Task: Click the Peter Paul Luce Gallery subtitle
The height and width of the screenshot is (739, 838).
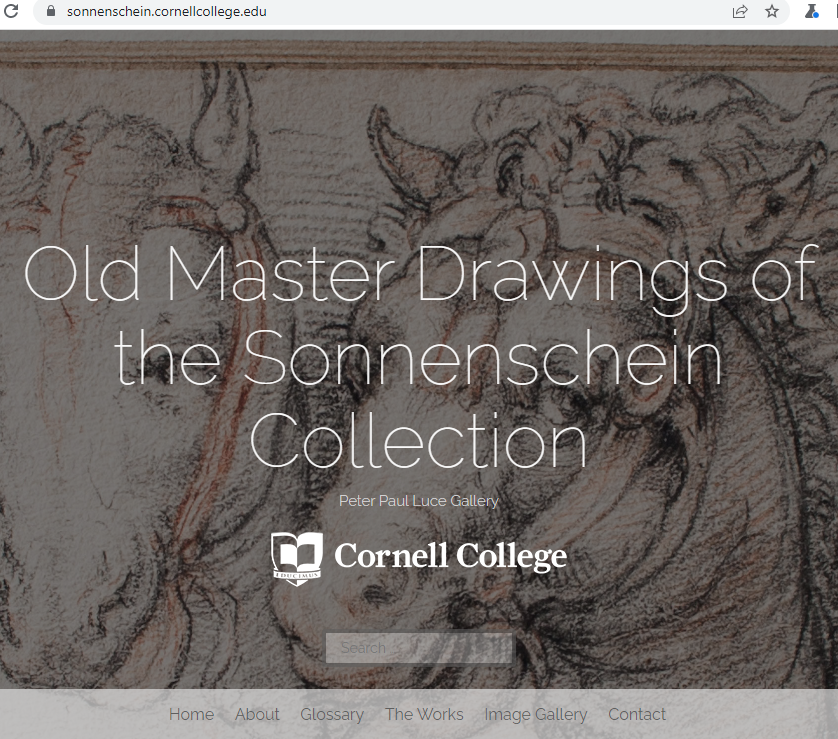Action: 419,501
